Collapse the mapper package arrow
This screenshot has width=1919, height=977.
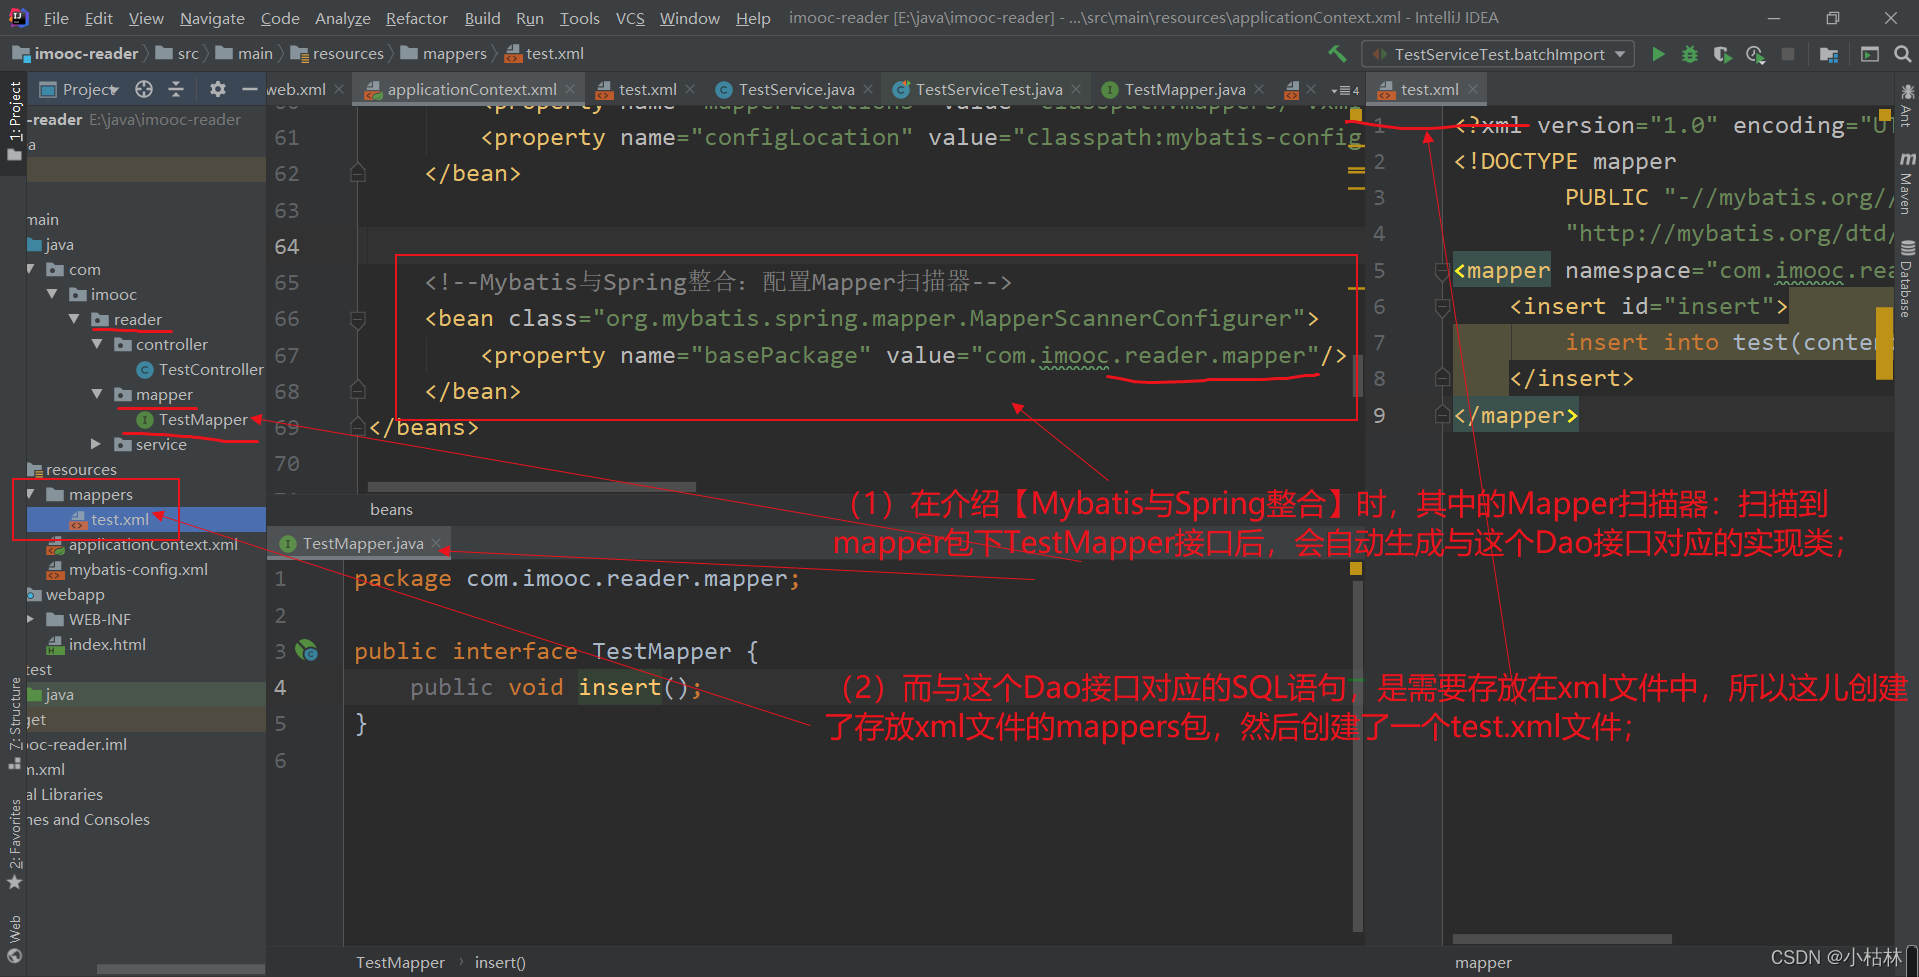click(x=97, y=394)
